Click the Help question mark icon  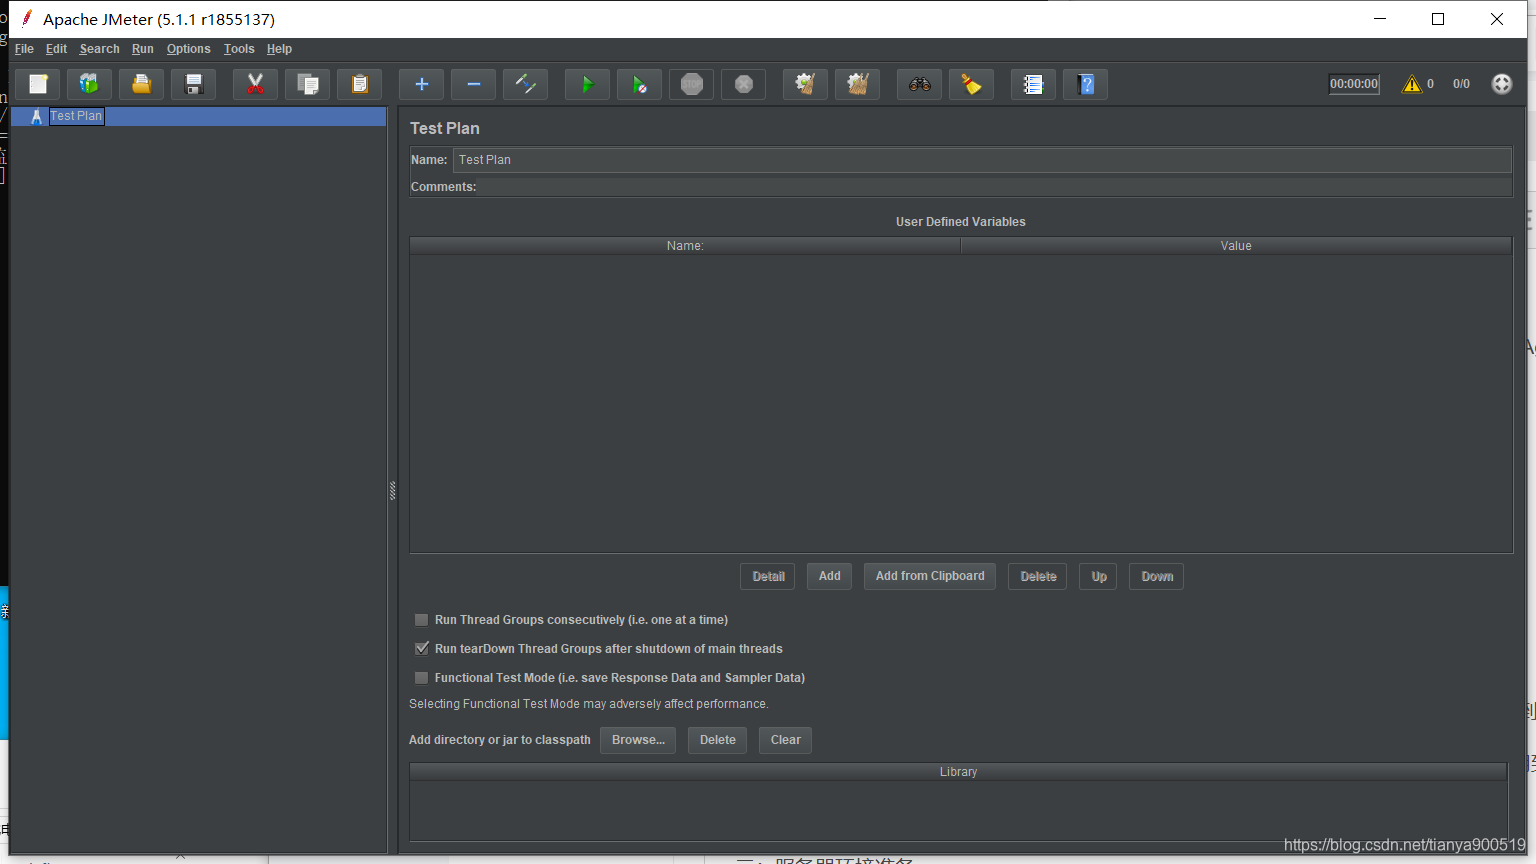tap(1086, 84)
